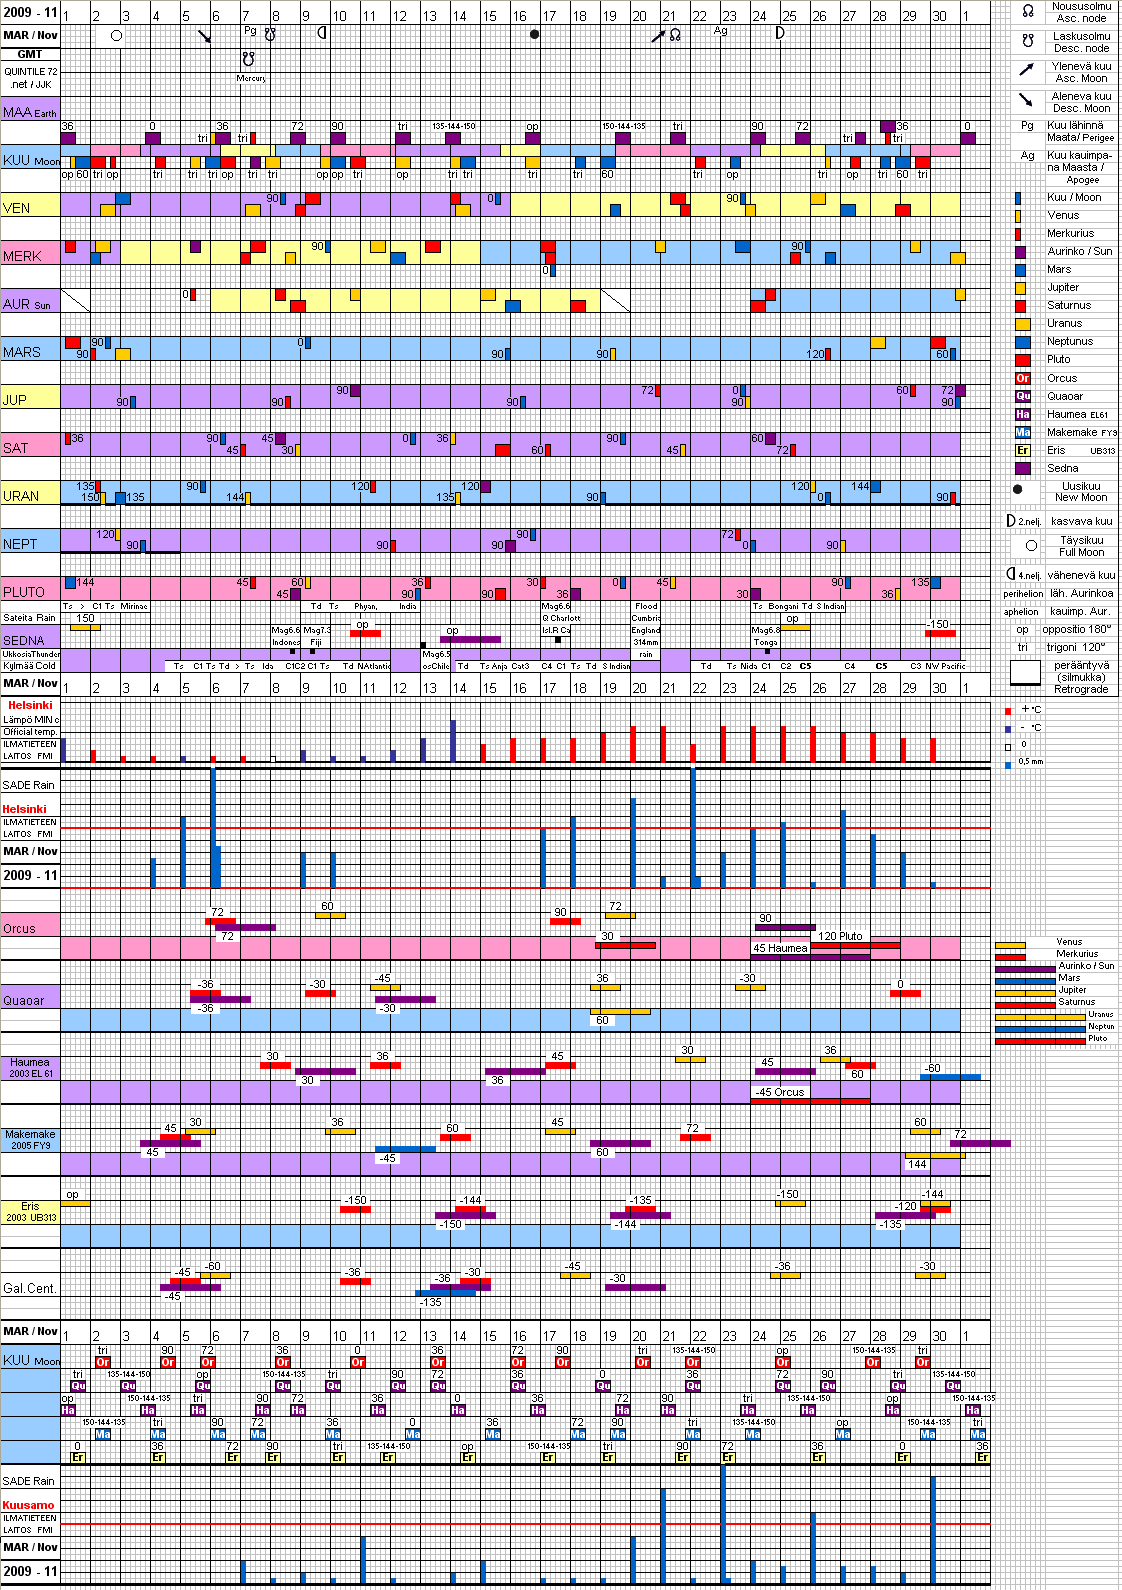The width and height of the screenshot is (1122, 1590).
Task: Select the blue Makemake 'Ma' legend badge
Action: [1022, 432]
